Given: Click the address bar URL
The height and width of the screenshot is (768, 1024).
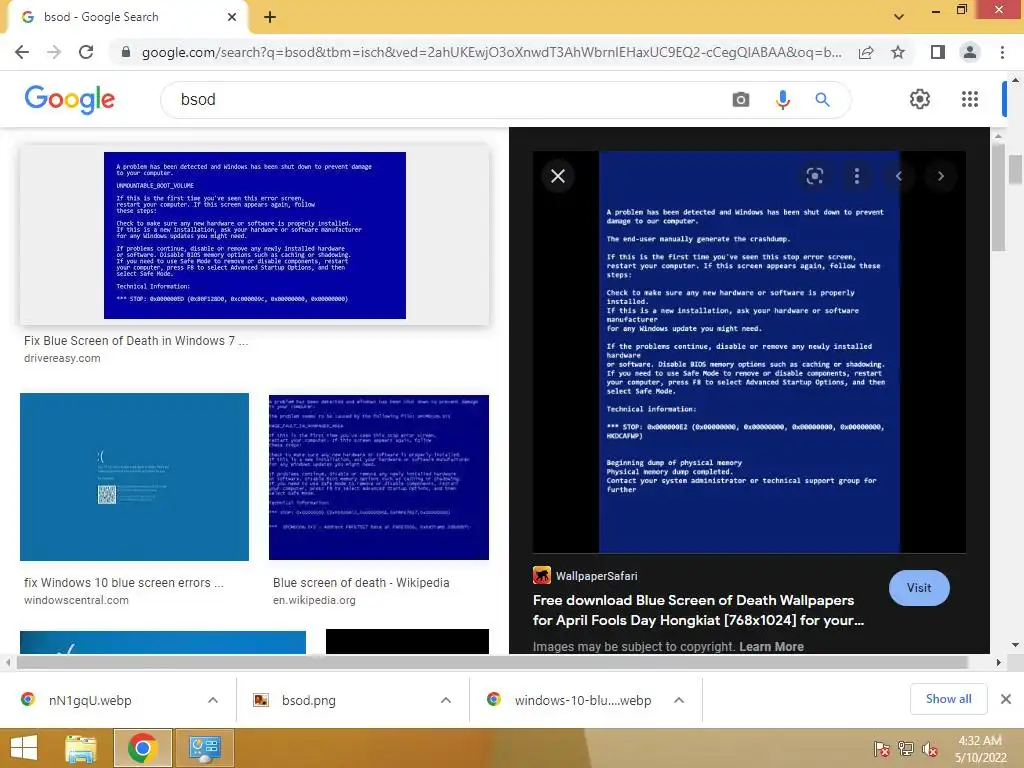Looking at the screenshot, I should [491, 52].
